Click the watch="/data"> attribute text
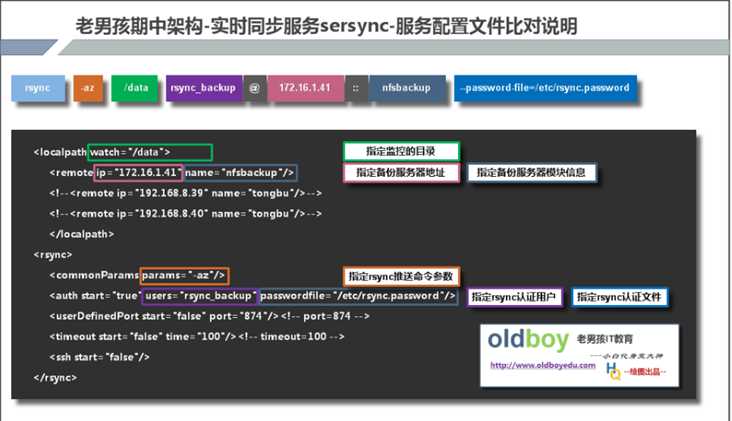Viewport: 732px width, 421px height. pos(130,152)
